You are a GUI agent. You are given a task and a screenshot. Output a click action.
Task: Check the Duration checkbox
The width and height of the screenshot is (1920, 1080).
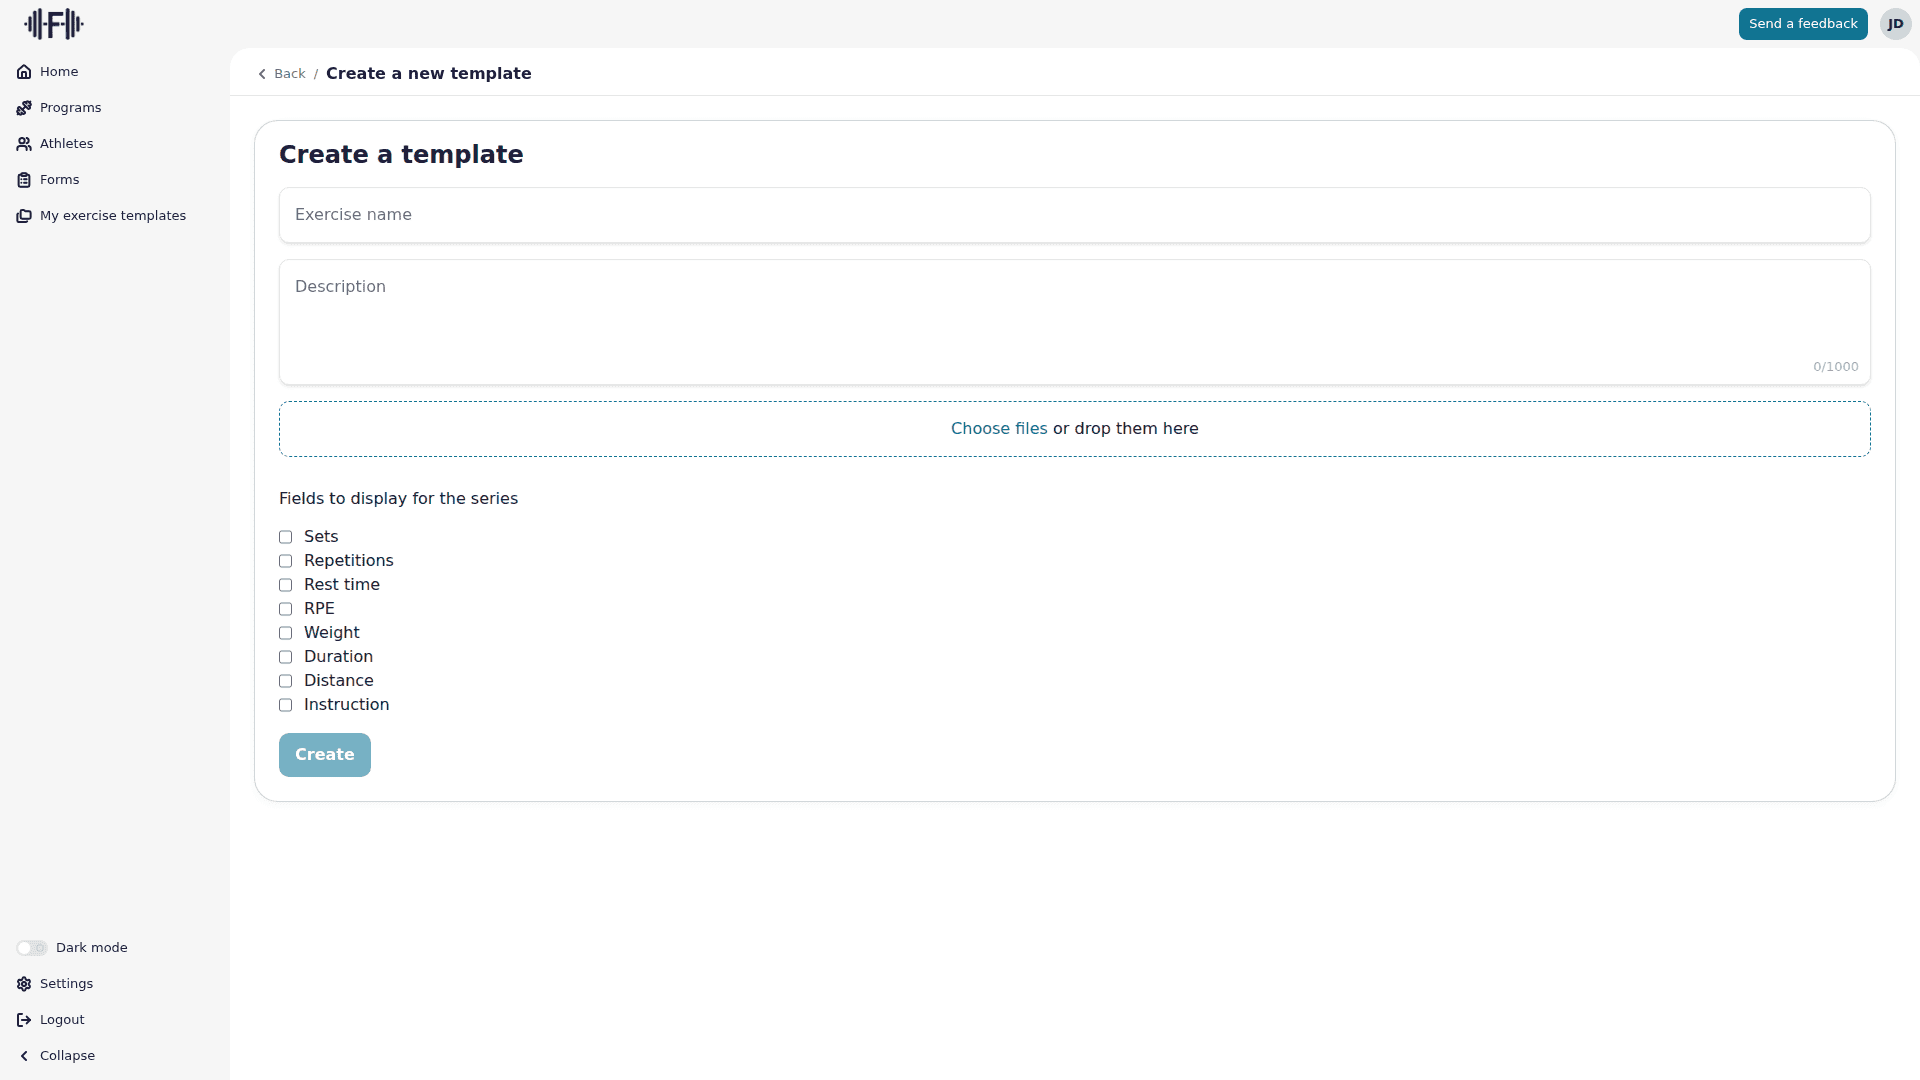pos(285,657)
